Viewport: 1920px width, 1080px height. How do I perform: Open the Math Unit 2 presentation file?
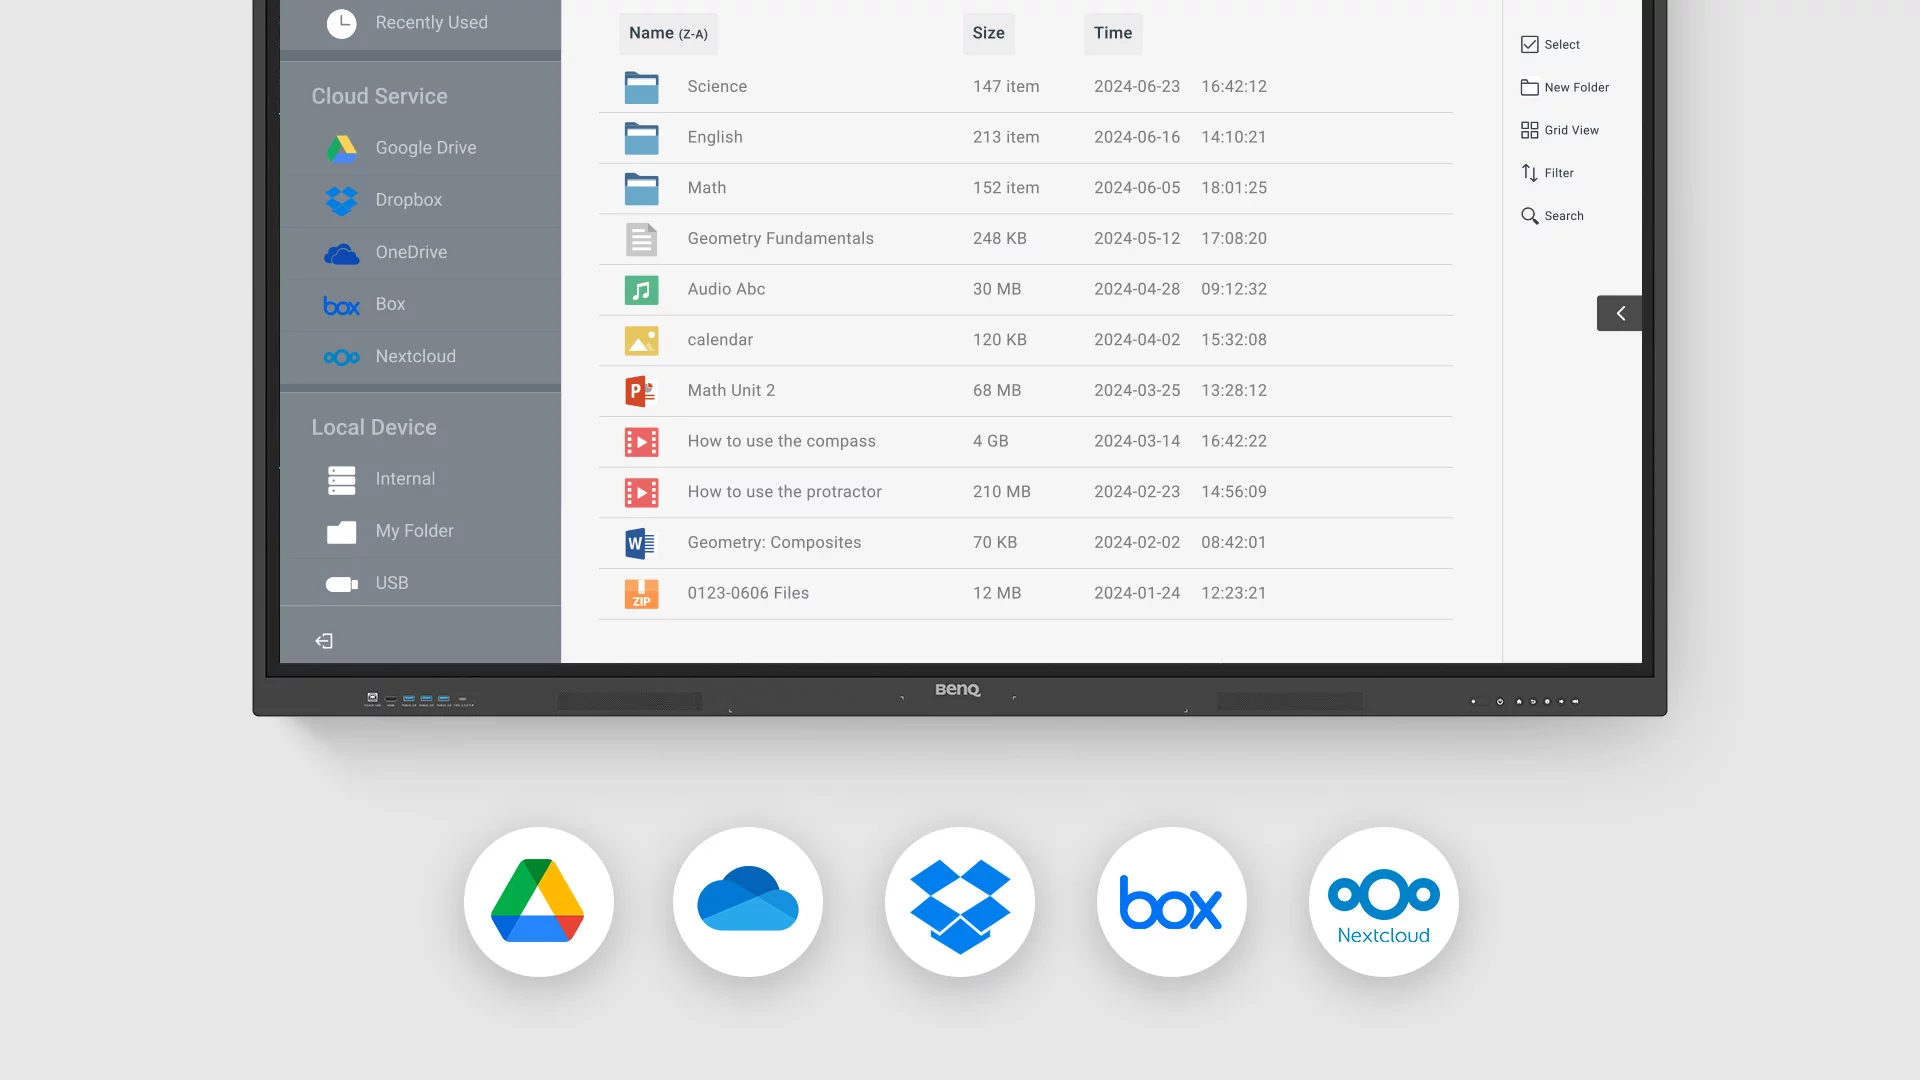pos(1025,391)
